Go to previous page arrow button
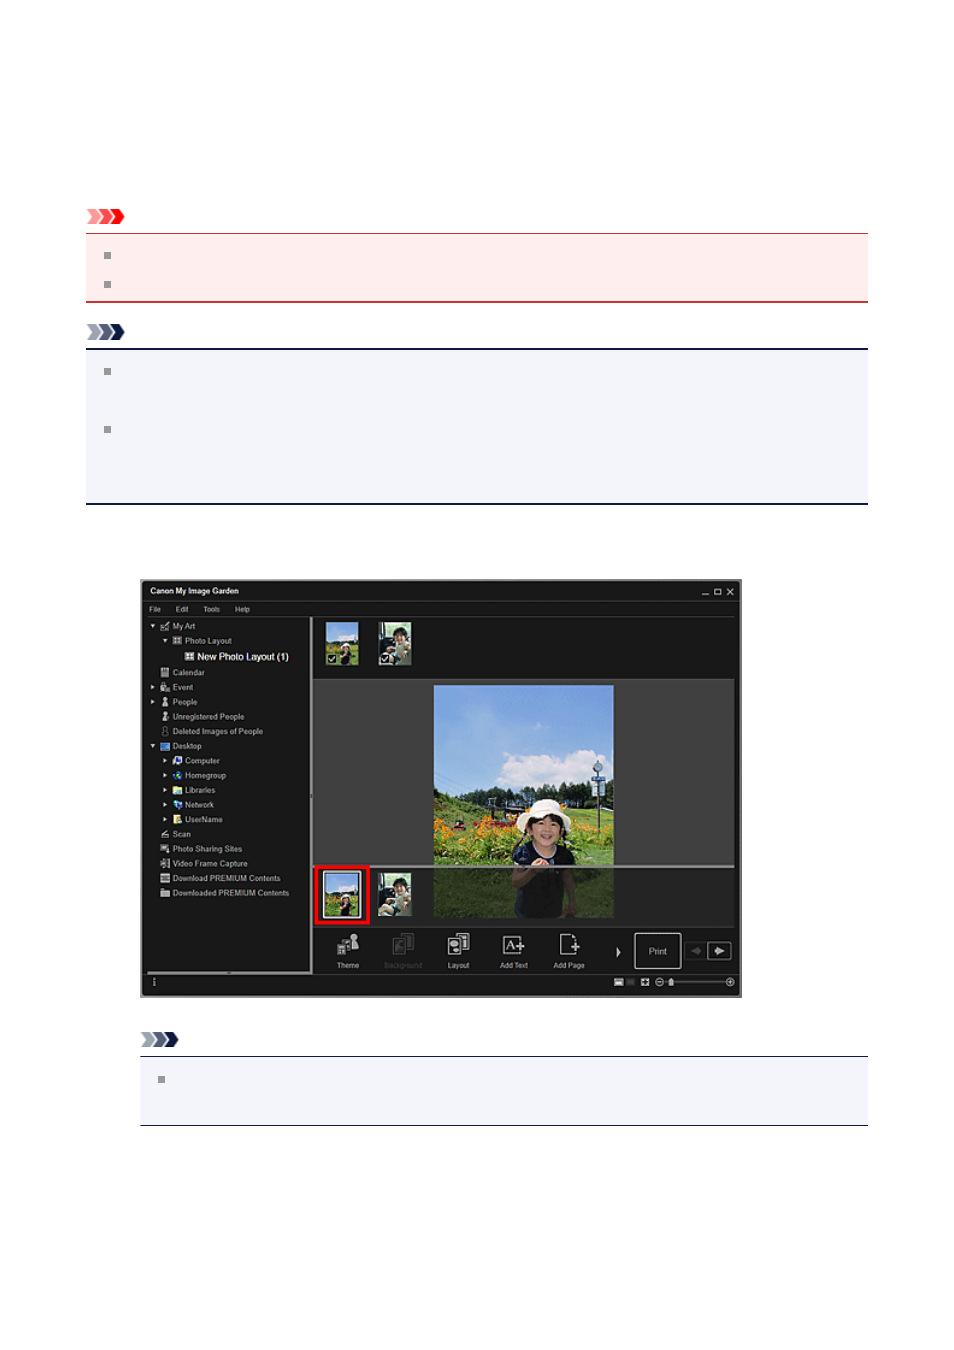Viewport: 954px width, 1350px height. point(696,951)
